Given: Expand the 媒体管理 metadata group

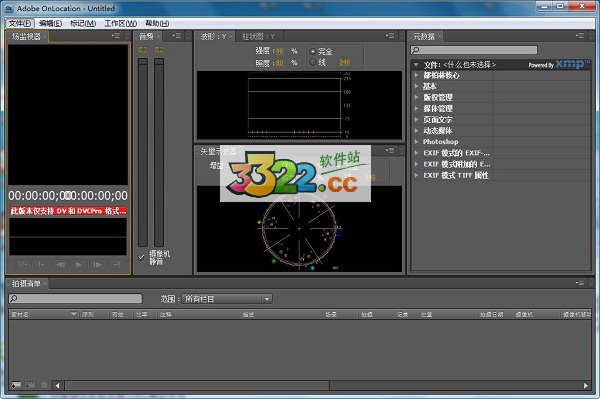Looking at the screenshot, I should click(416, 108).
